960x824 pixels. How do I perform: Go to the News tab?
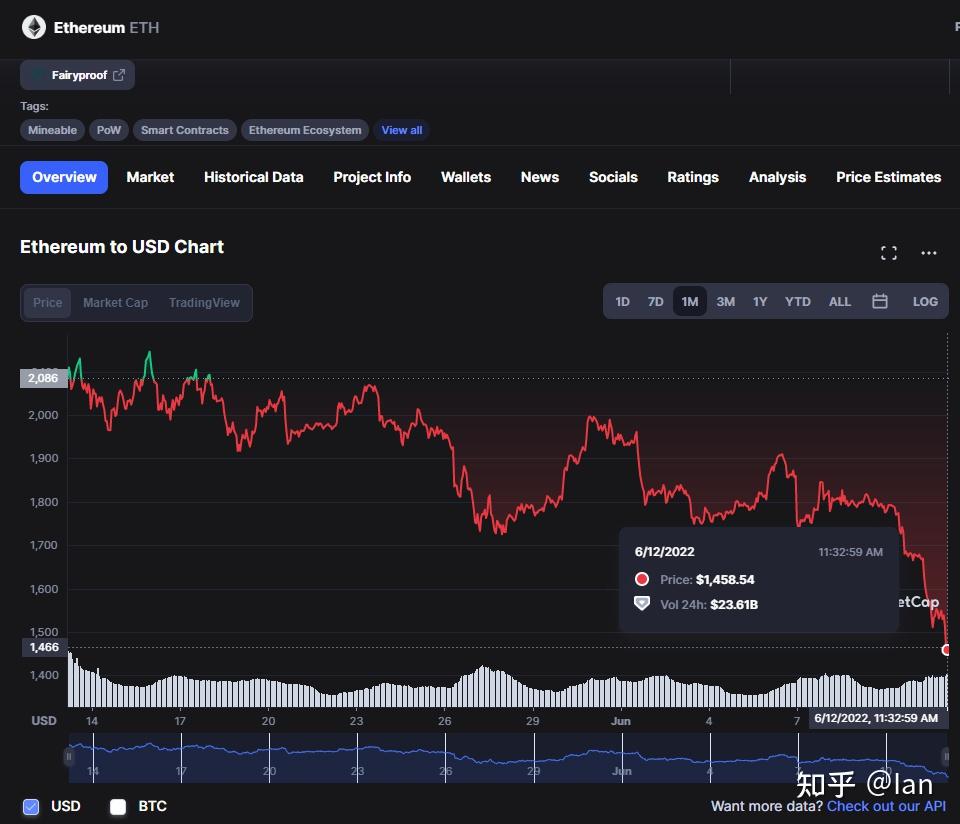pos(539,178)
